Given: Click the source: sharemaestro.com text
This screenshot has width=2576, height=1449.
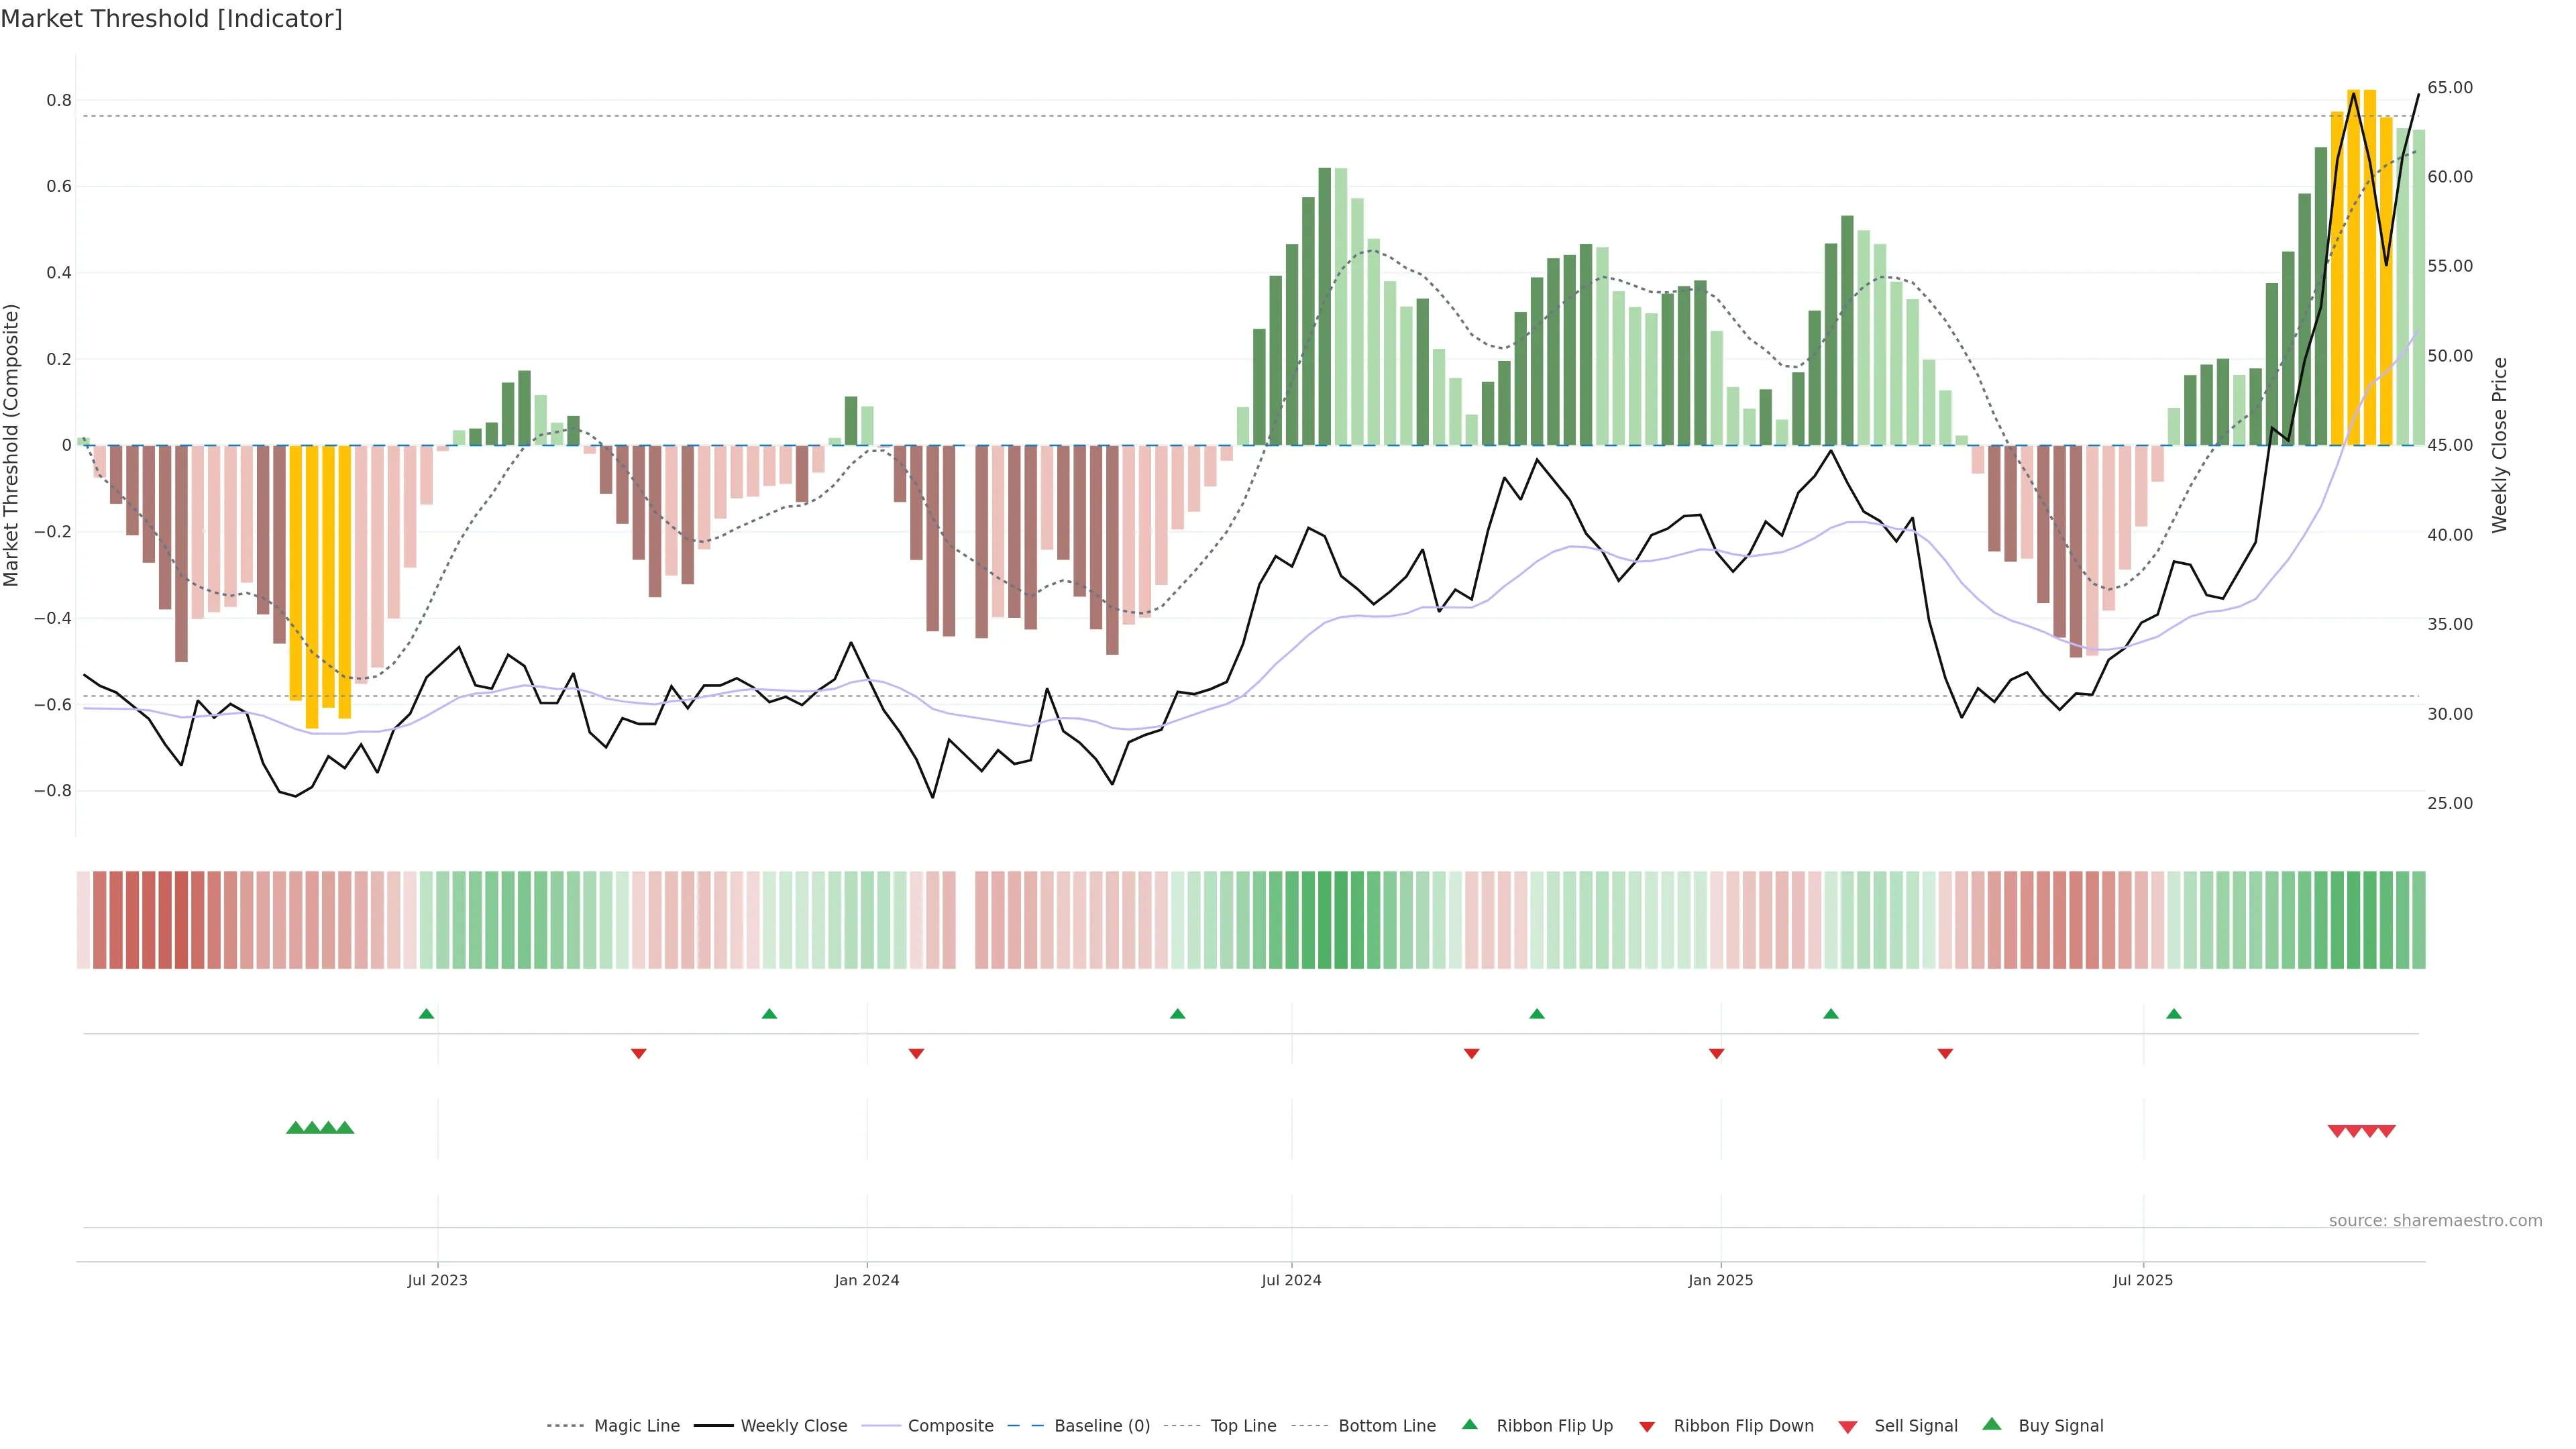Looking at the screenshot, I should (x=2435, y=1221).
